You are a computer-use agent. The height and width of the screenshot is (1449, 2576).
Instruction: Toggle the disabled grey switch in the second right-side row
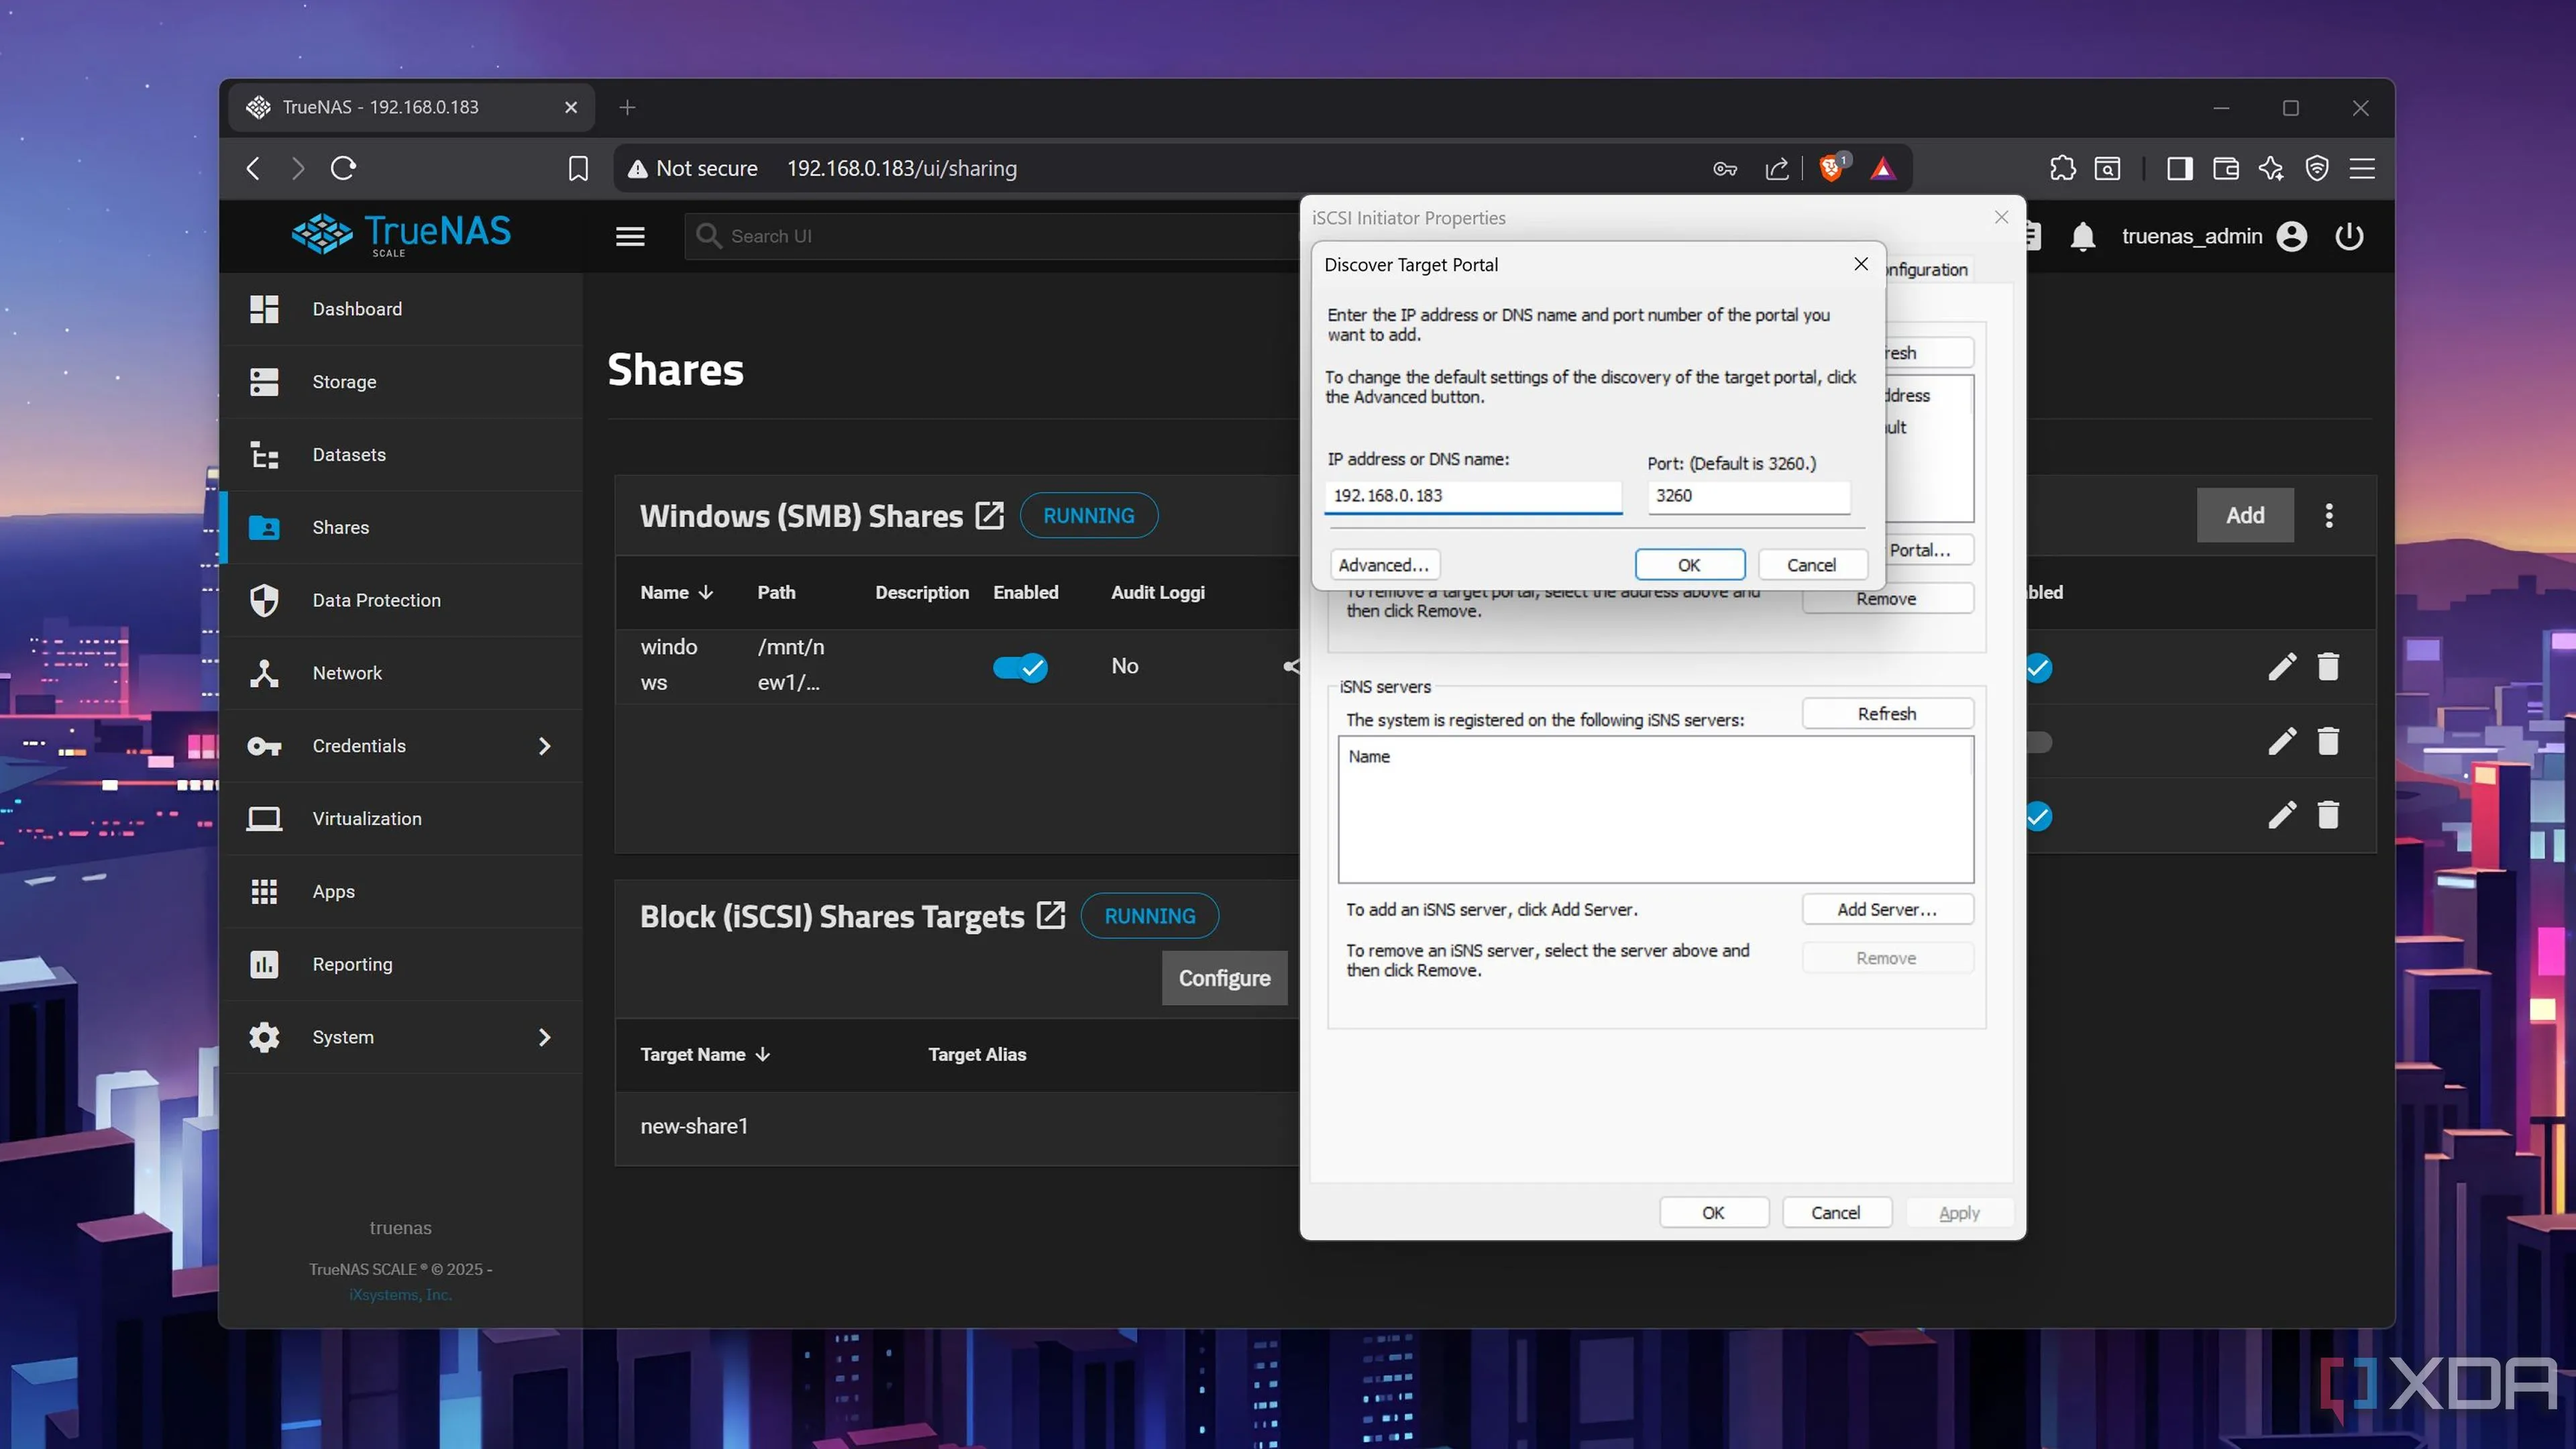[2039, 742]
